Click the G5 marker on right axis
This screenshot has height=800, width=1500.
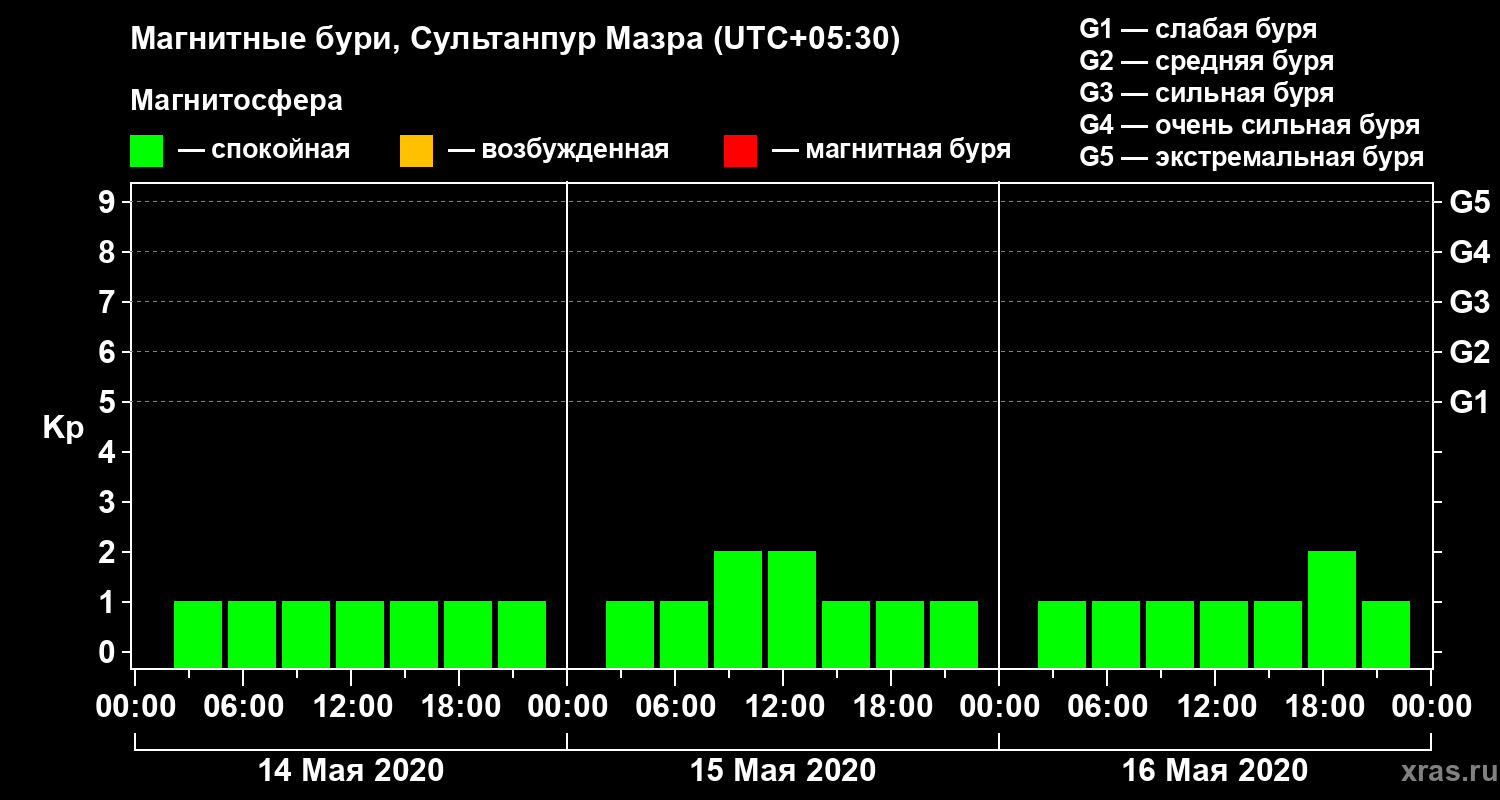coord(1469,203)
